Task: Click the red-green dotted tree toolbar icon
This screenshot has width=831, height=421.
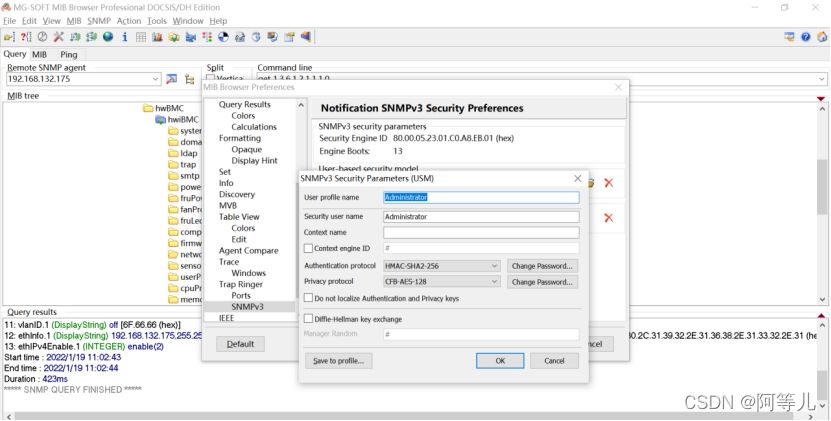Action: pos(207,37)
